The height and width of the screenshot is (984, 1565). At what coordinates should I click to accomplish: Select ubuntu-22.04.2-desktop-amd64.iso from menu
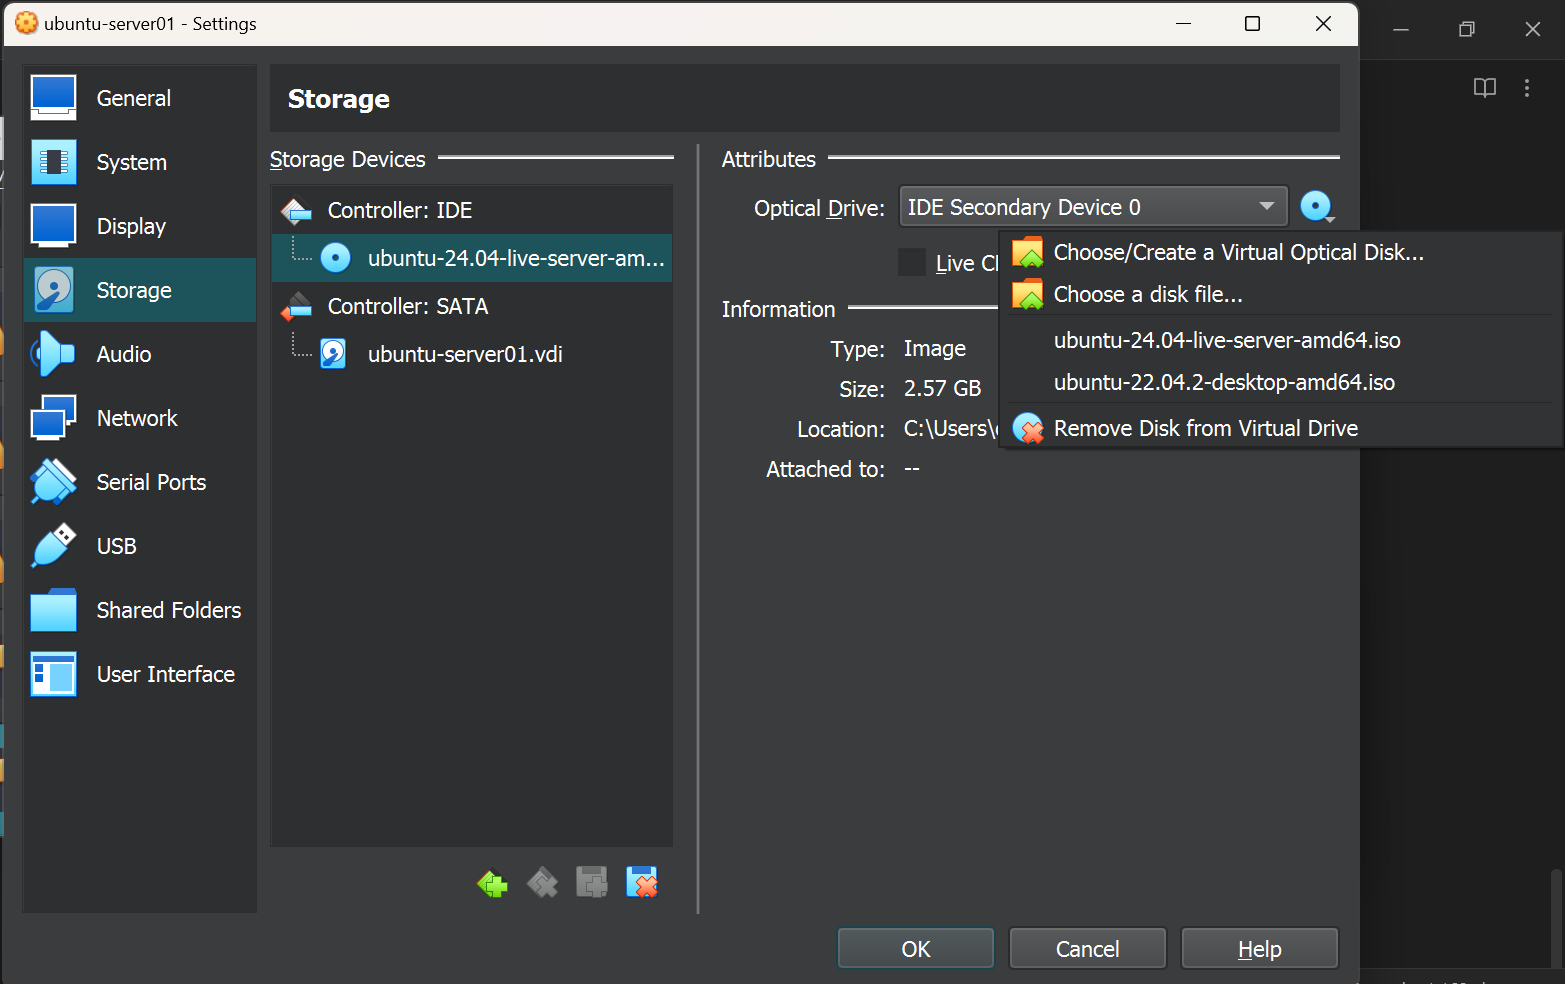coord(1224,382)
